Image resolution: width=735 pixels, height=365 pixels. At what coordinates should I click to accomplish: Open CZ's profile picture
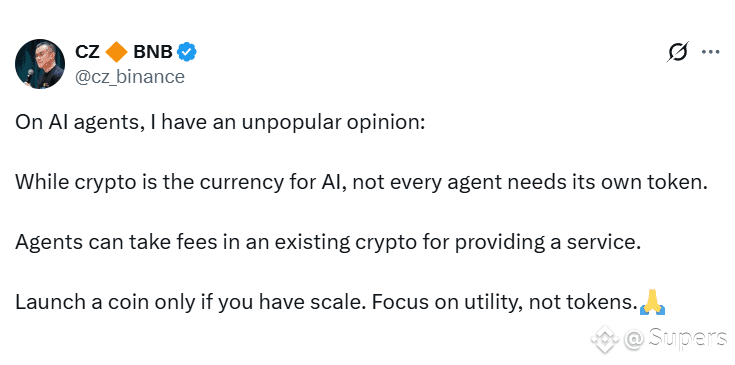40,64
